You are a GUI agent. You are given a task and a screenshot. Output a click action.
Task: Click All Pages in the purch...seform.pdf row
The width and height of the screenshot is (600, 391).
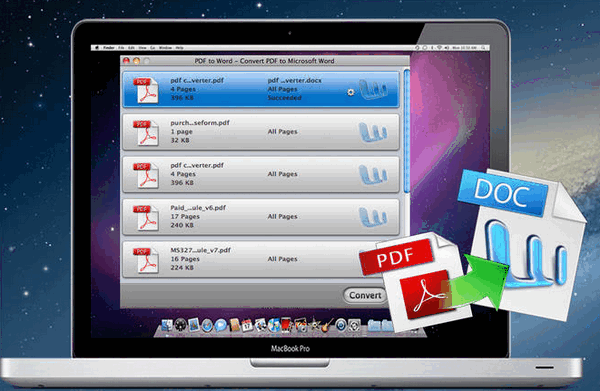pyautogui.click(x=282, y=132)
